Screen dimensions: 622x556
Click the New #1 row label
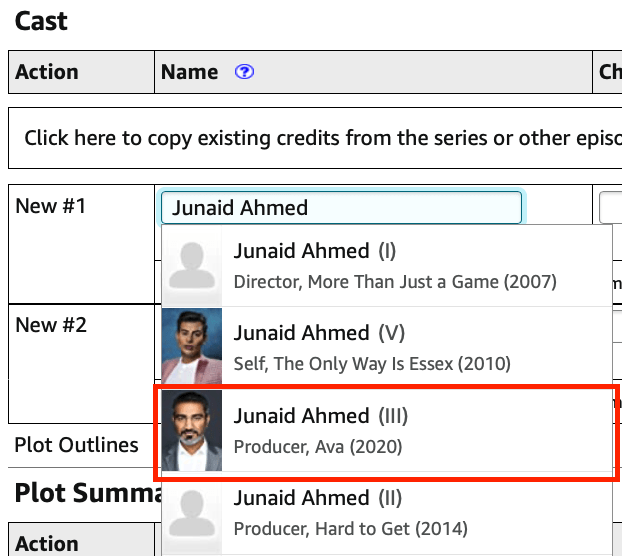click(51, 207)
